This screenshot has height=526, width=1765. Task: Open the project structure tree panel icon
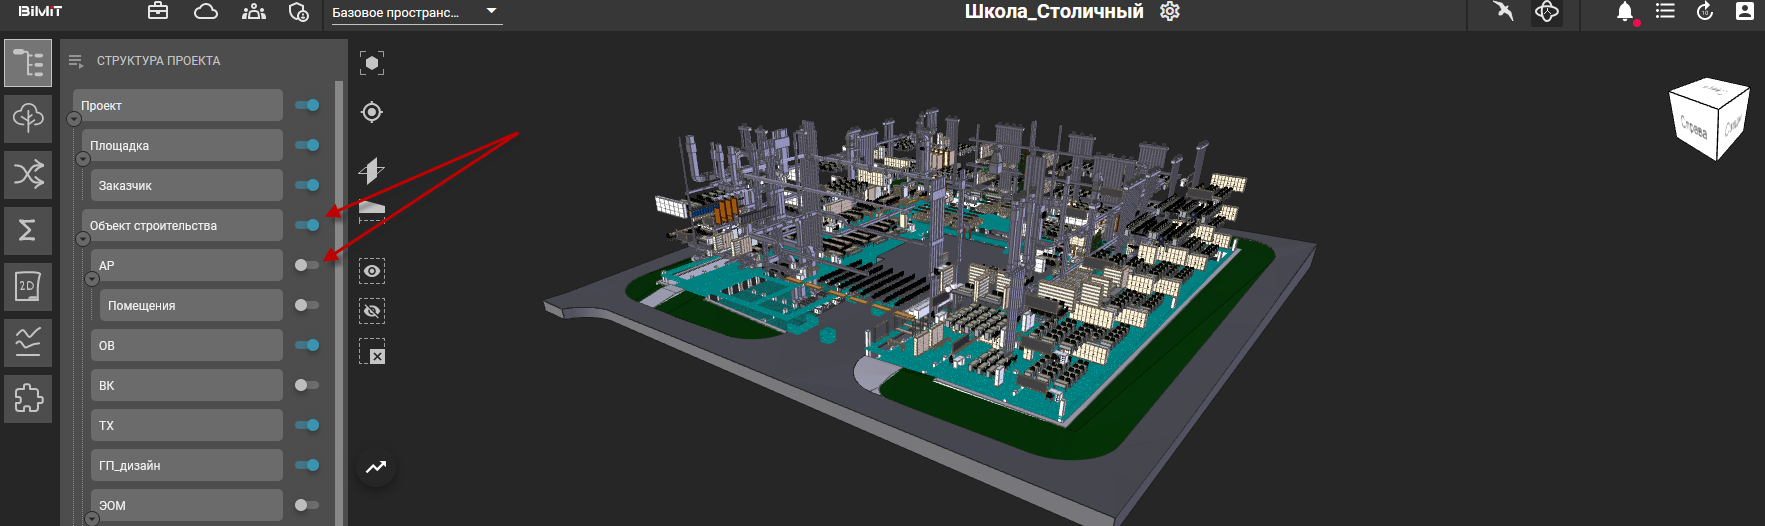[x=28, y=63]
